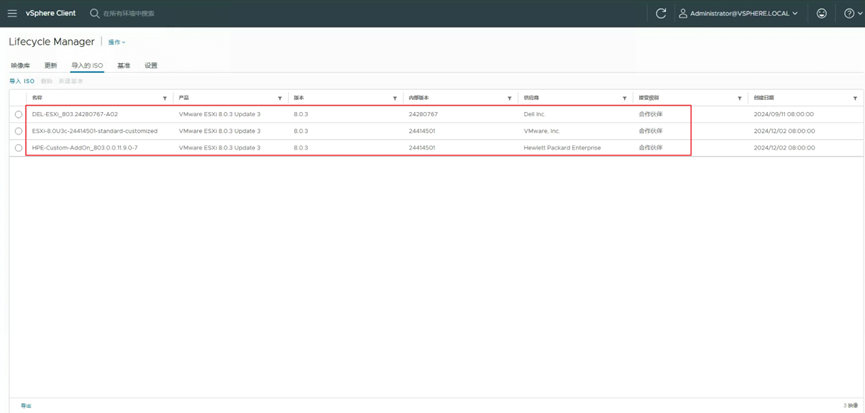The image size is (865, 413).
Task: Click the 2024/09/11 08:00:00 date cell
Action: 783,114
